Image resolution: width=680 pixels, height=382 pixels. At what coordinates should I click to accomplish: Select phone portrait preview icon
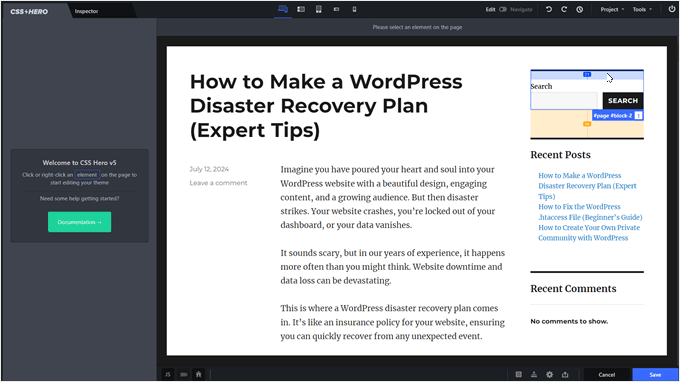[x=354, y=9]
